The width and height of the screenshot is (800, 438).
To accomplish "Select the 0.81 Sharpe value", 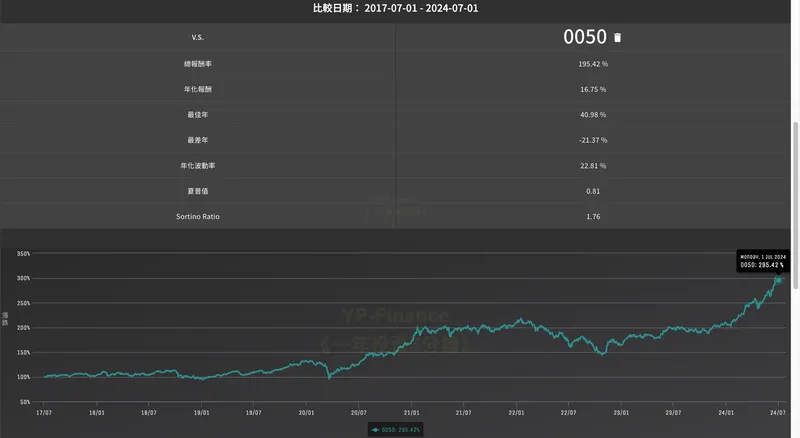I will [593, 191].
